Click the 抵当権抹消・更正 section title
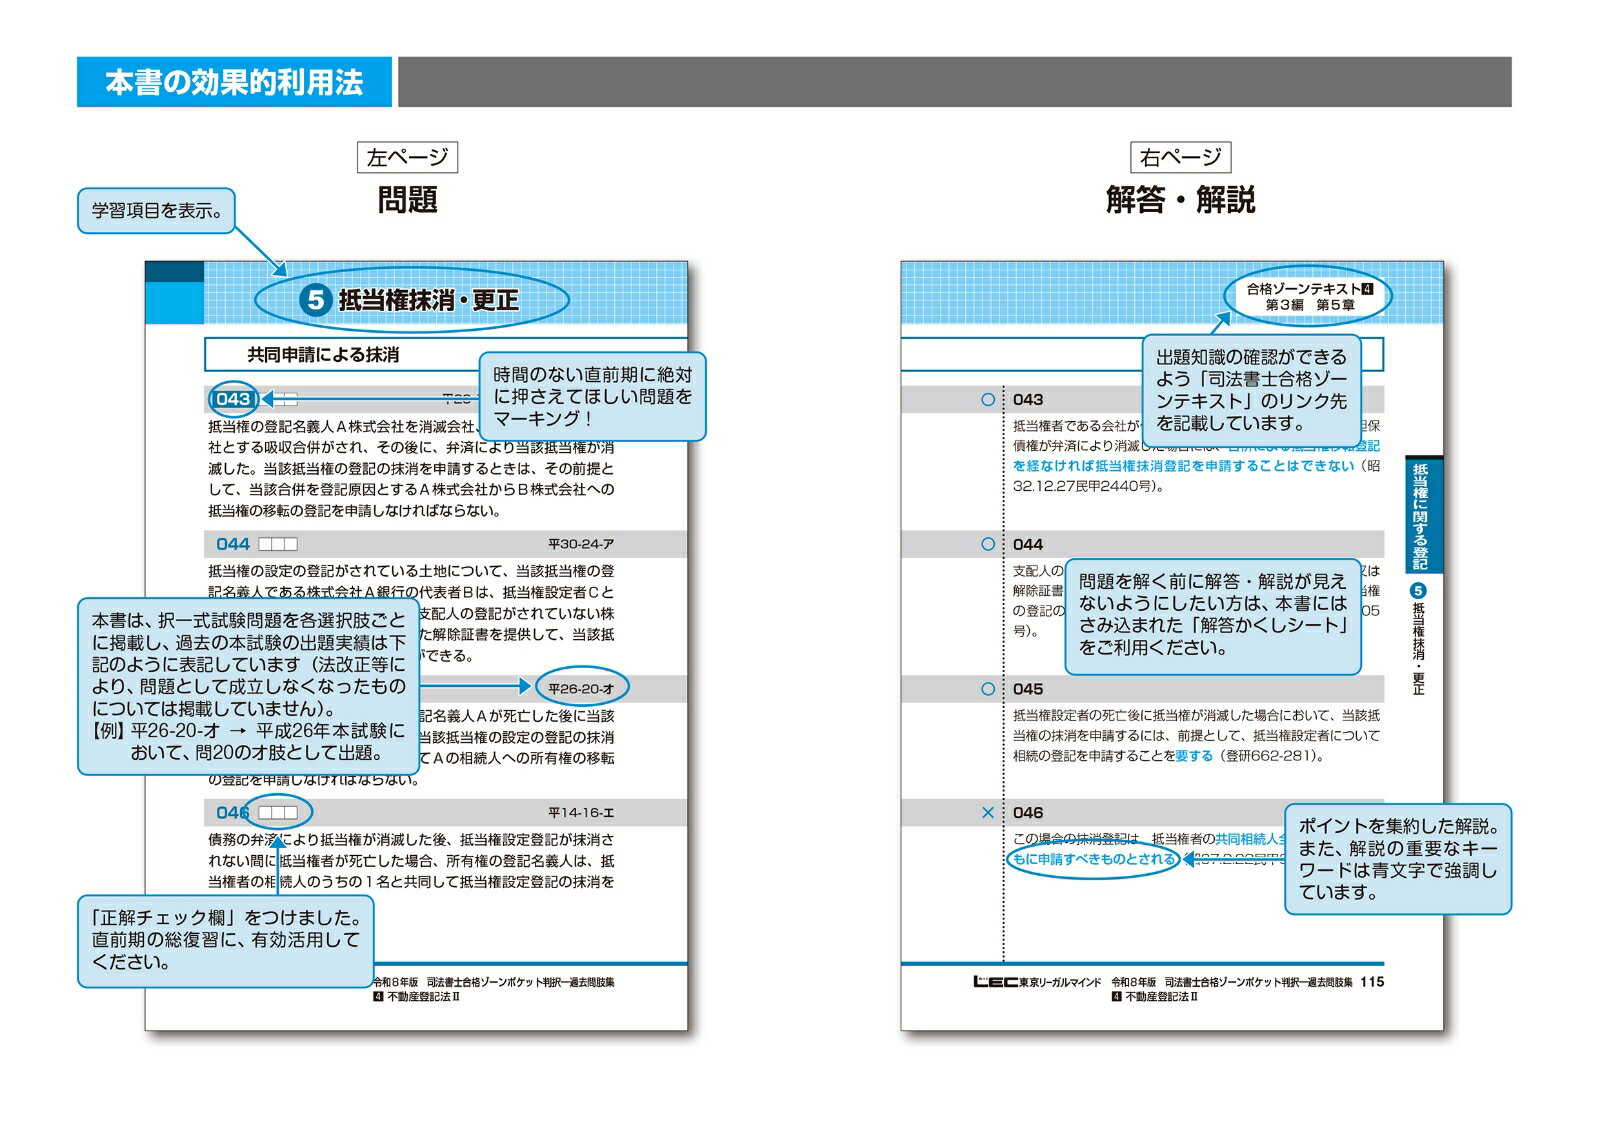 [428, 300]
